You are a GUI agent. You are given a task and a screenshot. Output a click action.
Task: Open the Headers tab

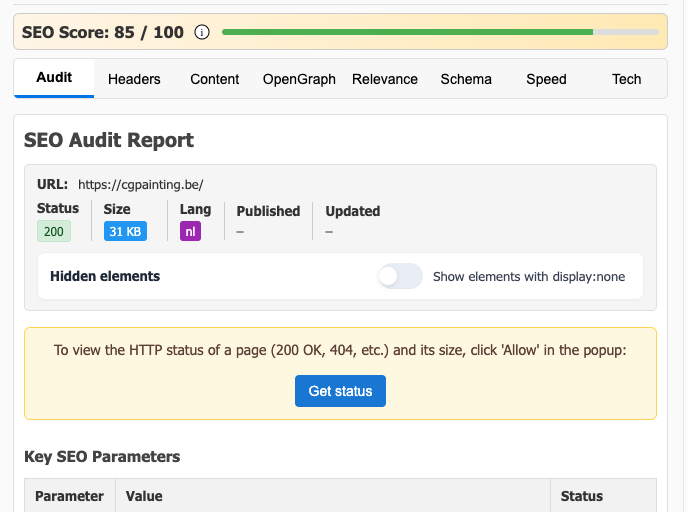[x=134, y=79]
